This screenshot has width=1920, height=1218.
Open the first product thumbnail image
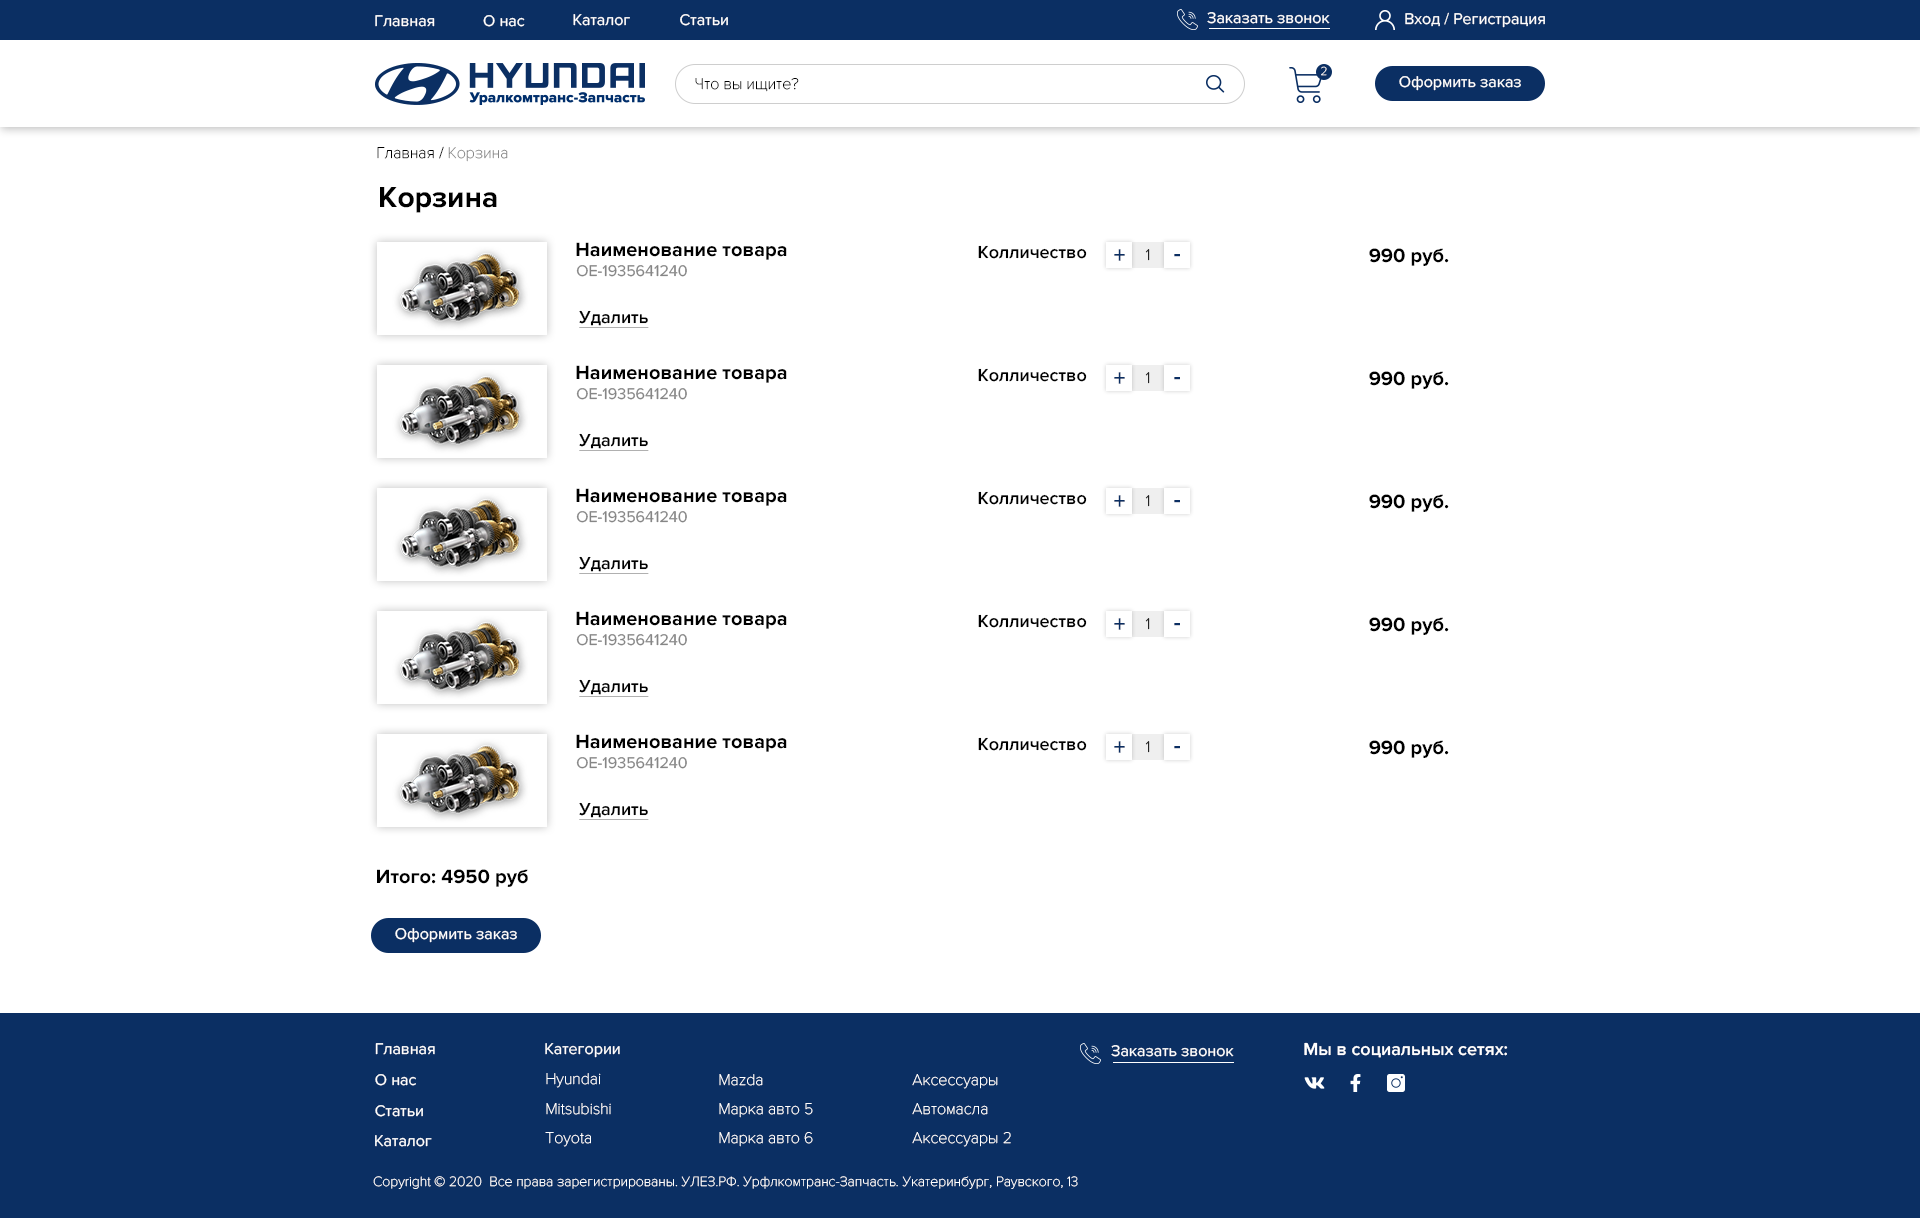(x=462, y=288)
